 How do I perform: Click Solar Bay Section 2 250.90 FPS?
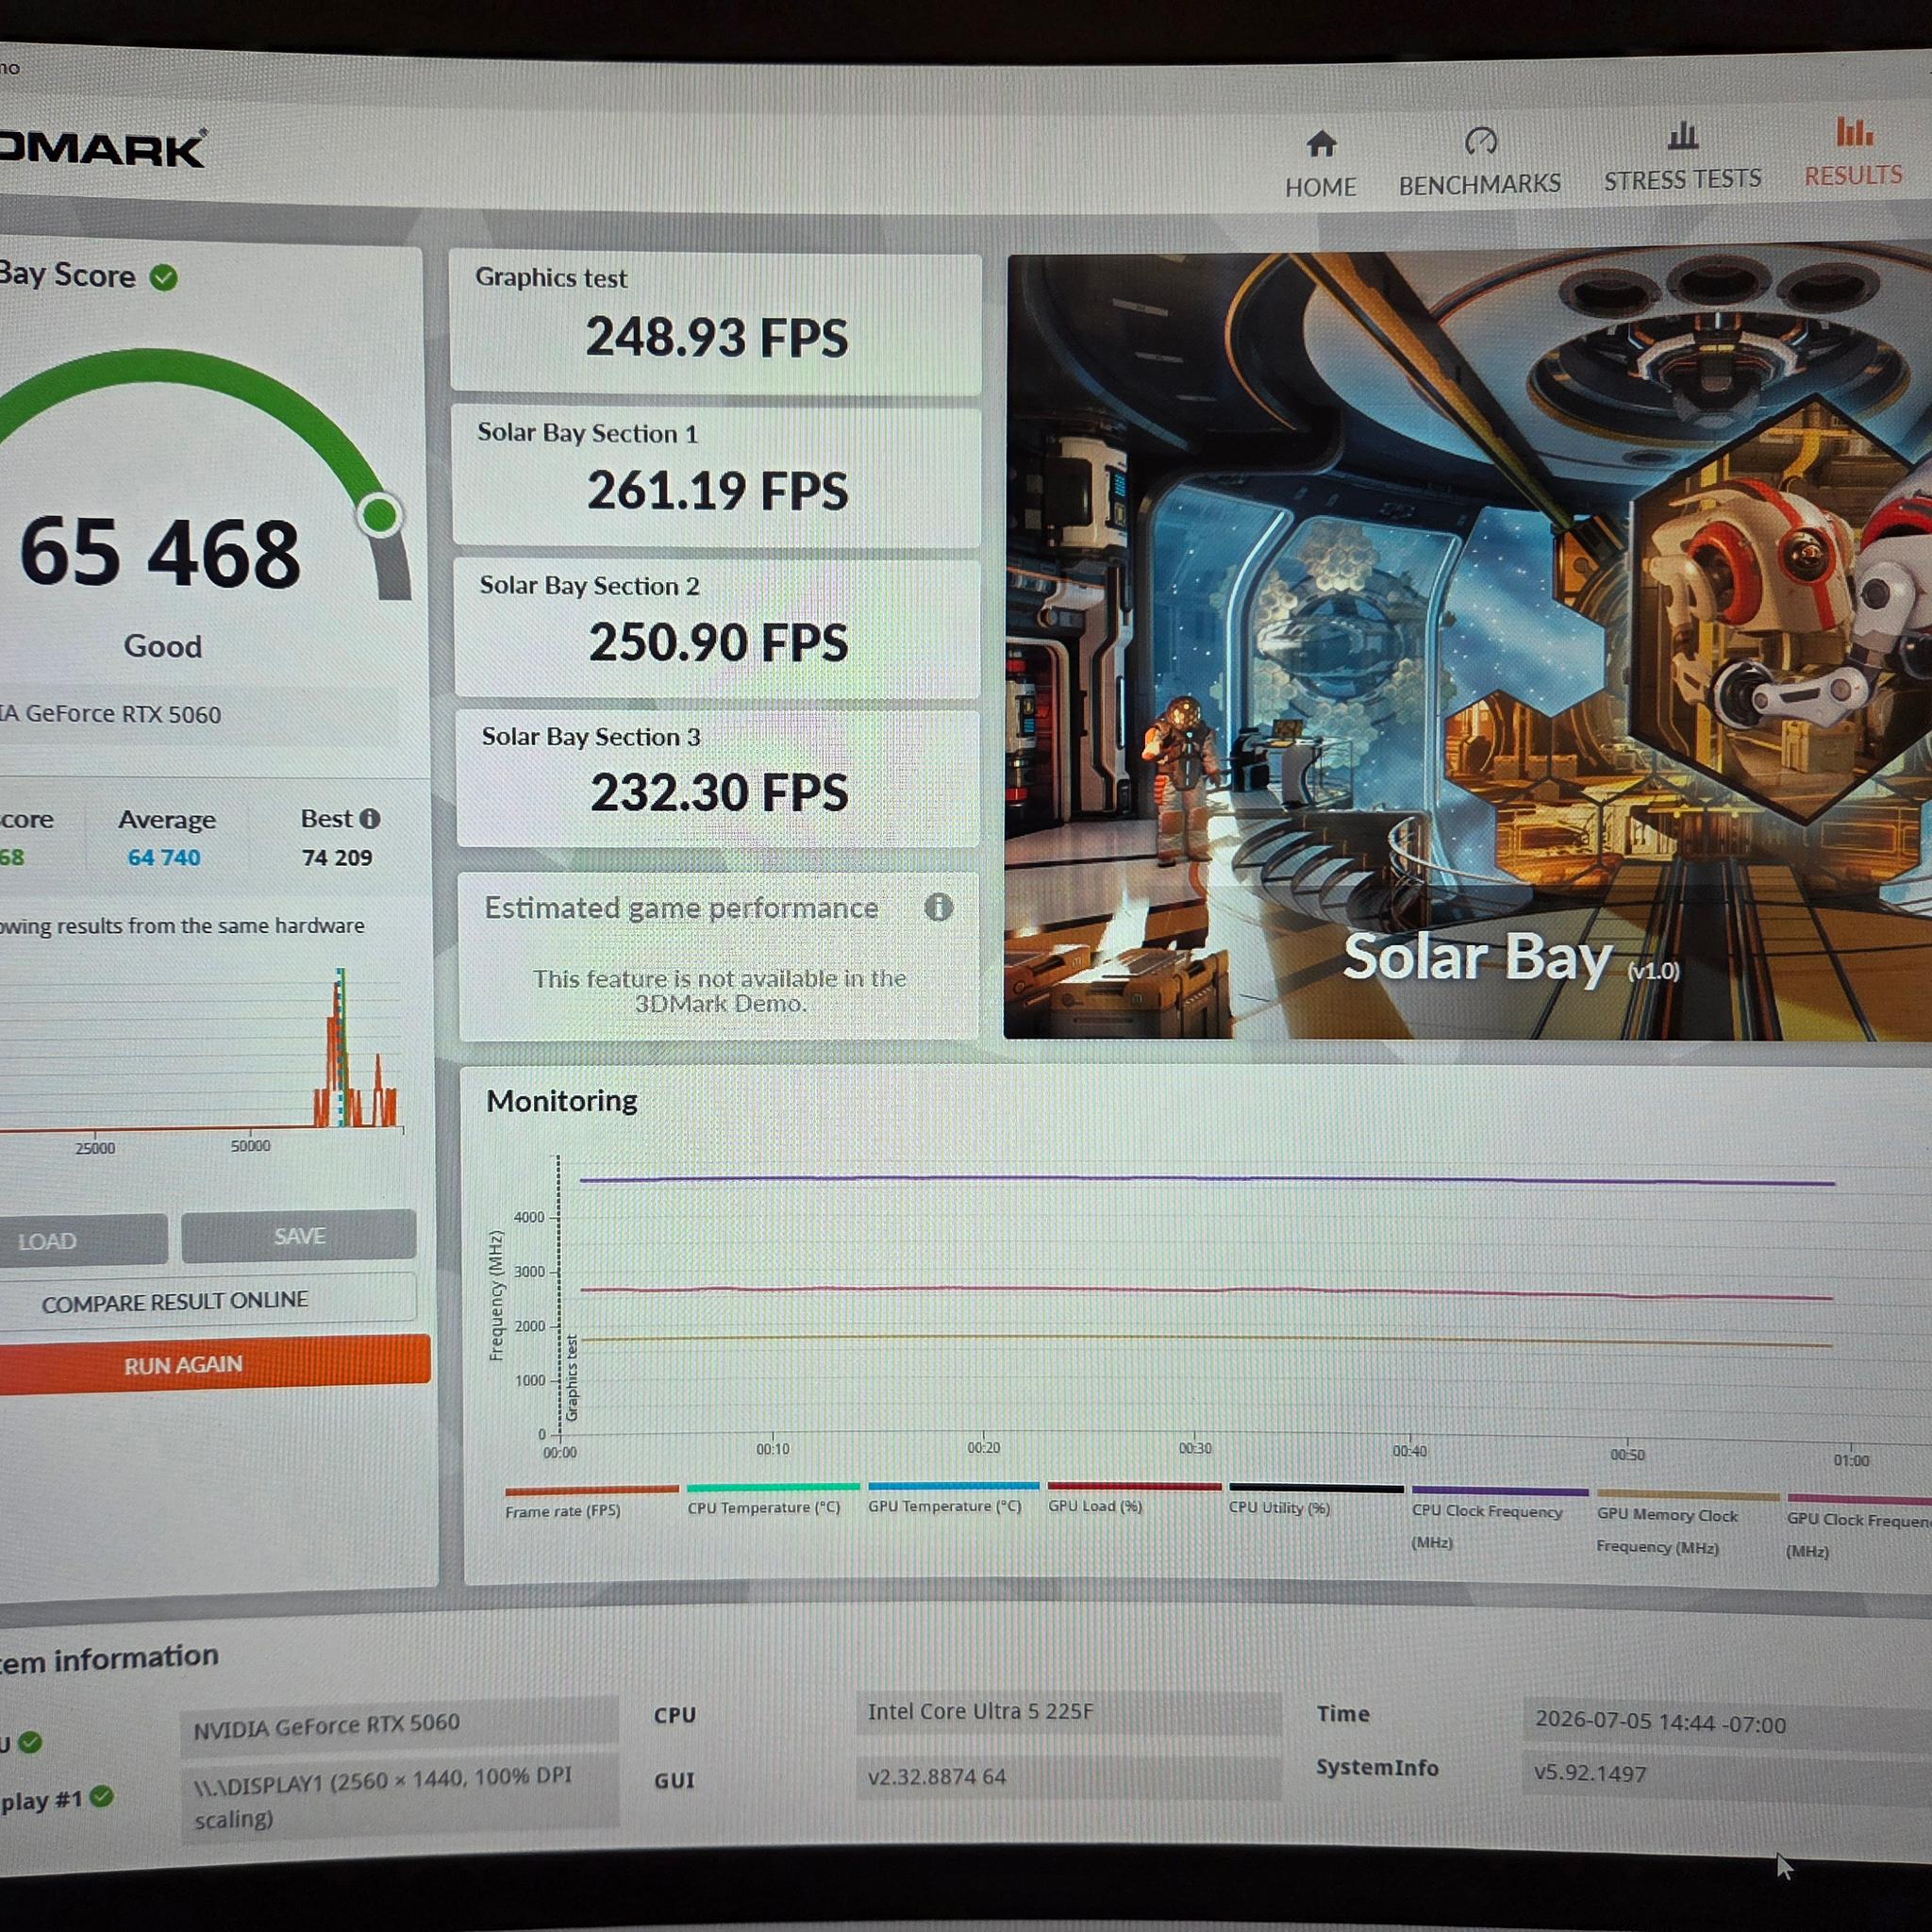pos(717,627)
